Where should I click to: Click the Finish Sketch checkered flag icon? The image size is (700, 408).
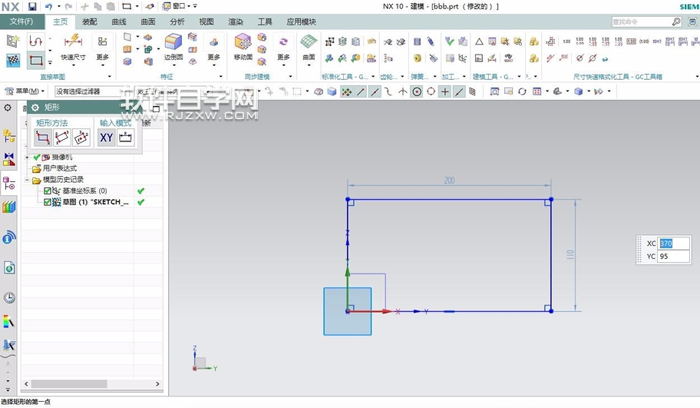click(x=13, y=61)
